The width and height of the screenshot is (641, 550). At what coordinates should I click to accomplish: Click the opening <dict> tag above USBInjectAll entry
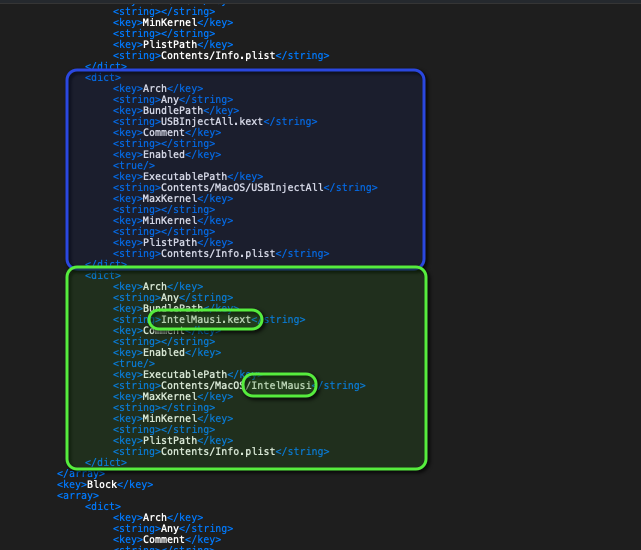103,77
